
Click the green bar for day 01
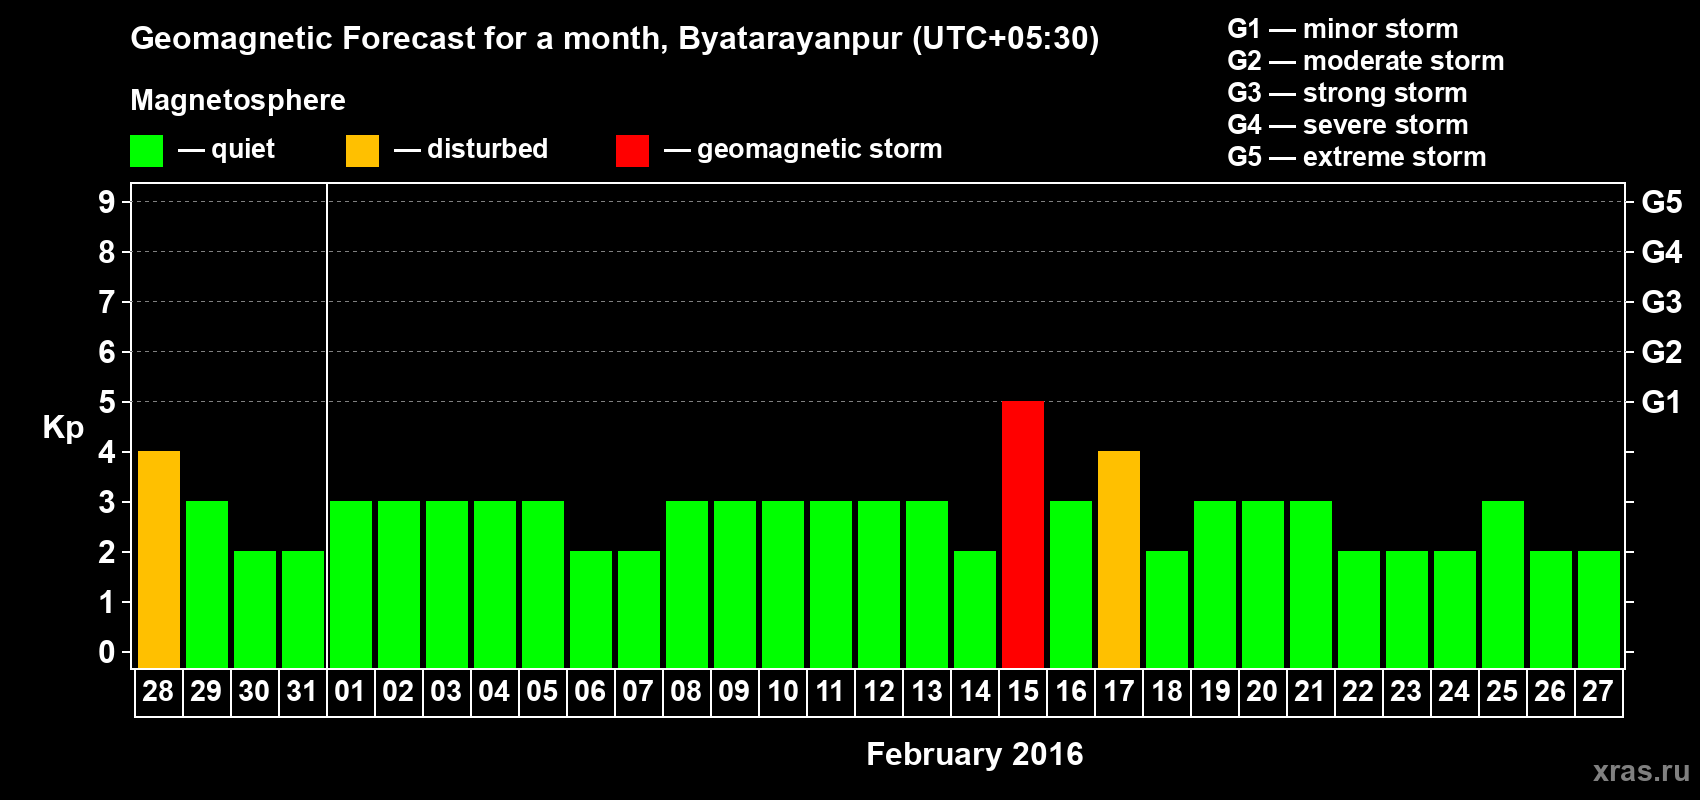pos(351,585)
